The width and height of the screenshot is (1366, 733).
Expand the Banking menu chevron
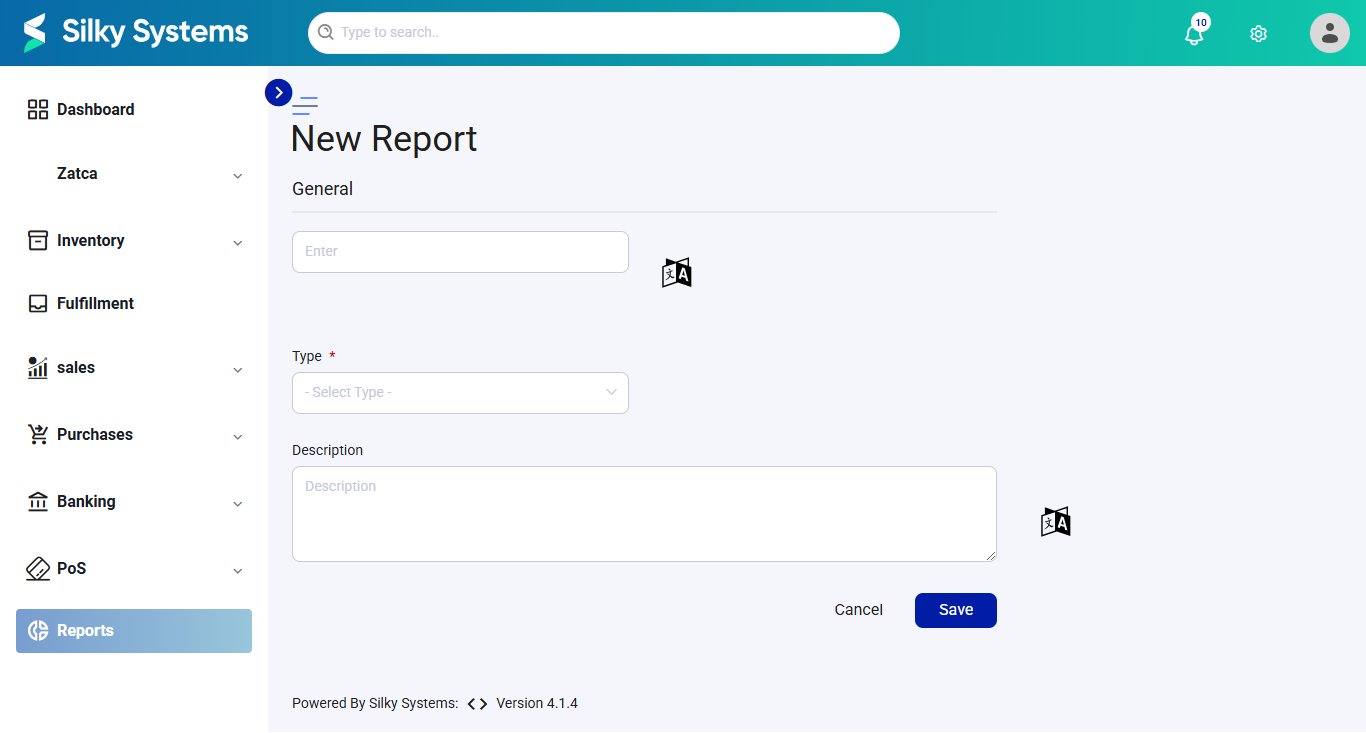[238, 504]
